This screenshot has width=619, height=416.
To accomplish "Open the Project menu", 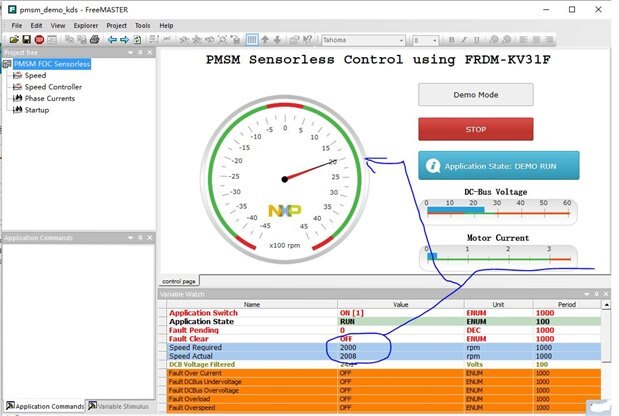I will click(x=116, y=26).
